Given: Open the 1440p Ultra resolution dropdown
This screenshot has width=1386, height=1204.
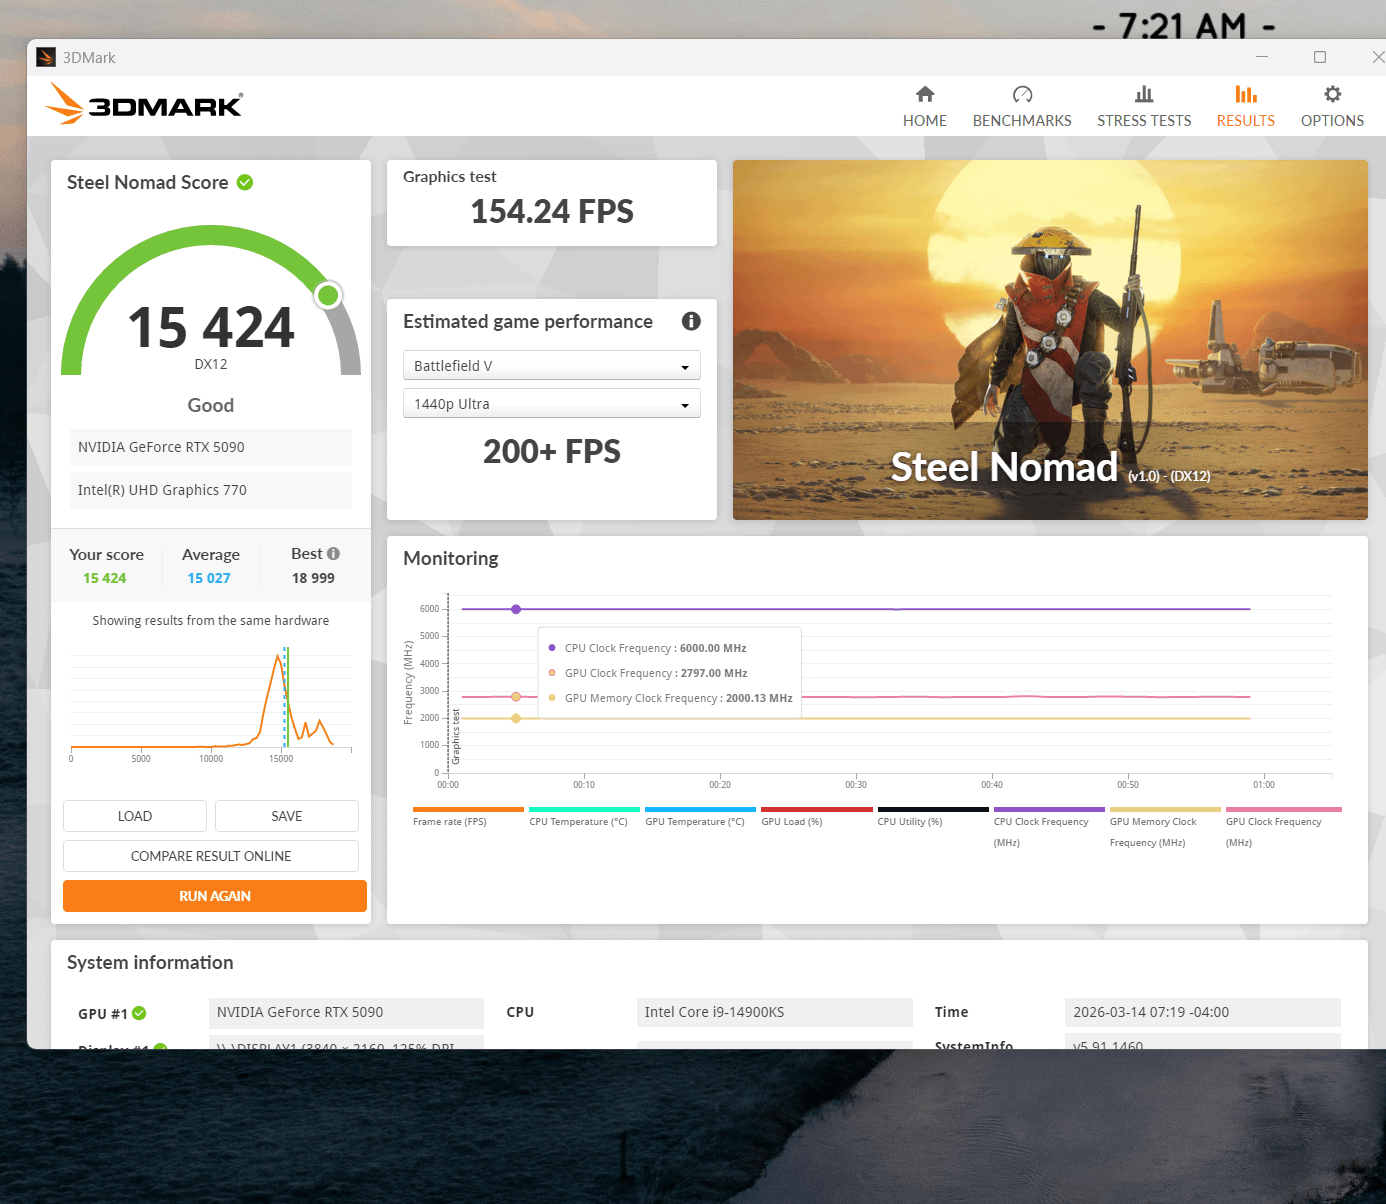Looking at the screenshot, I should coord(551,404).
